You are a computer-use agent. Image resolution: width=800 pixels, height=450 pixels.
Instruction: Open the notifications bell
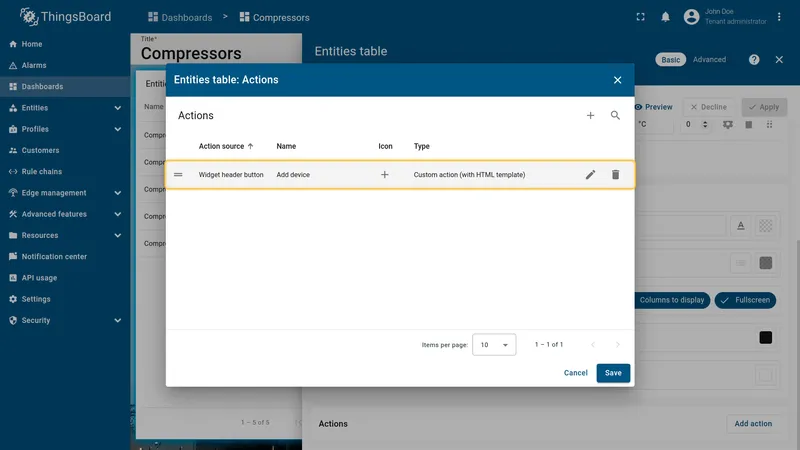pos(665,17)
